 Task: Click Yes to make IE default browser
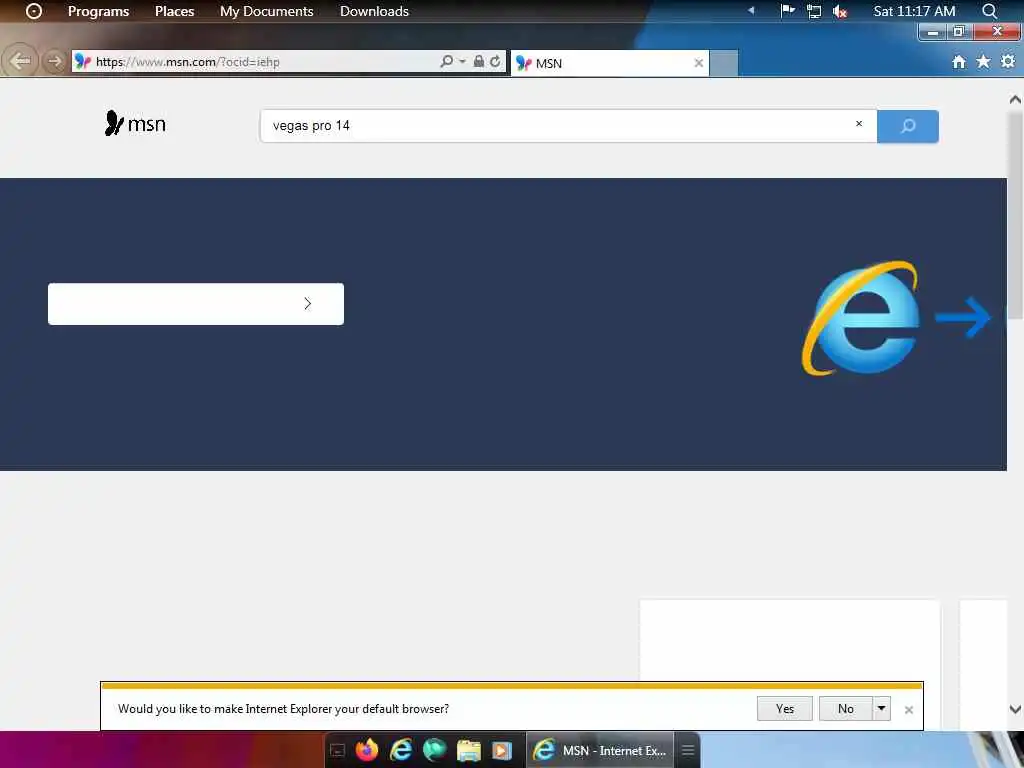click(x=784, y=709)
